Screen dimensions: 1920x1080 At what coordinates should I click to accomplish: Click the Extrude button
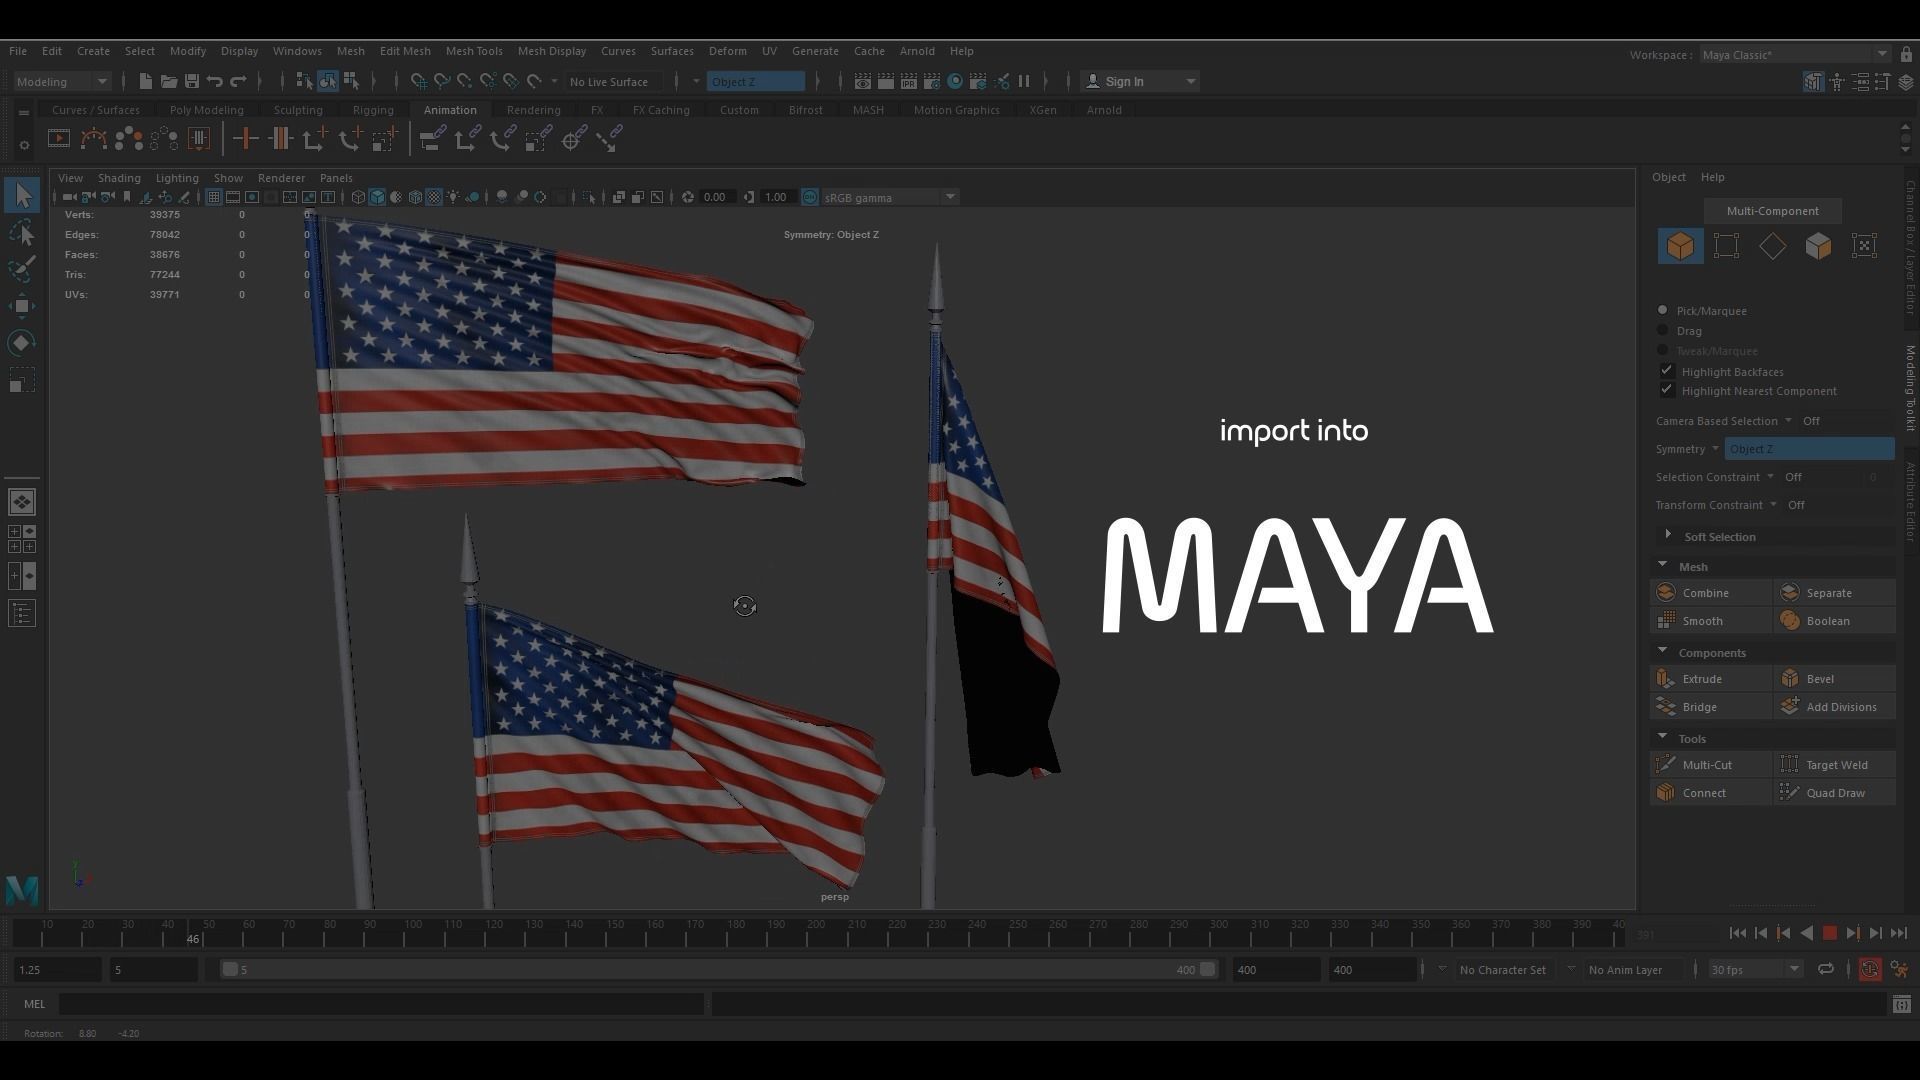pyautogui.click(x=1711, y=679)
